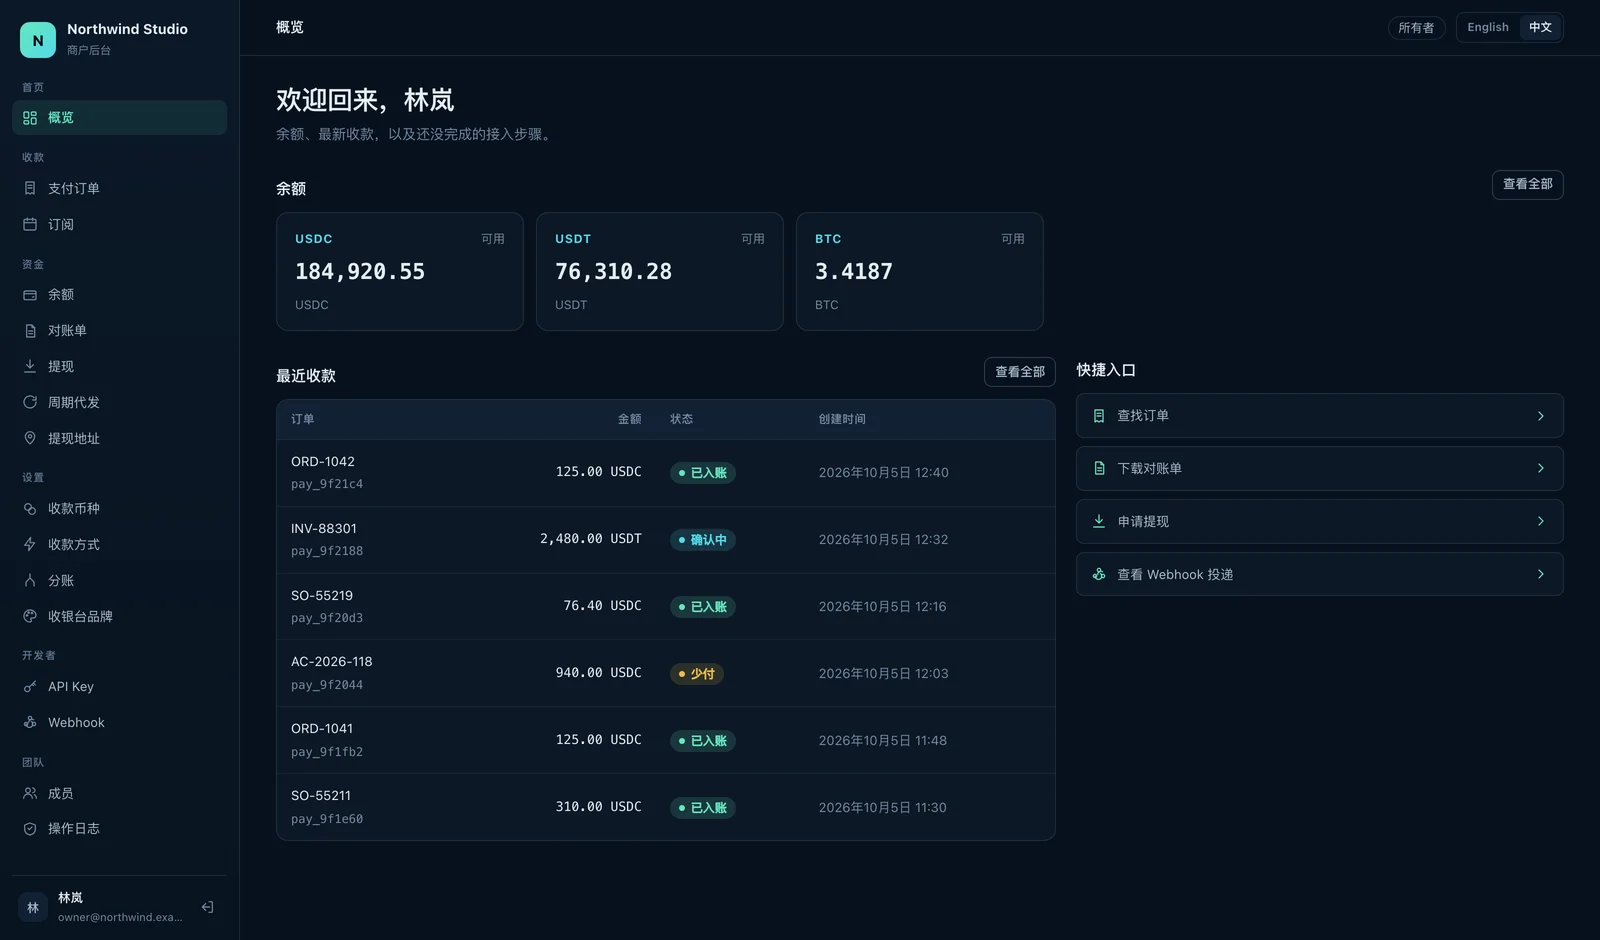Click the API Key key icon
The width and height of the screenshot is (1600, 940).
point(30,687)
